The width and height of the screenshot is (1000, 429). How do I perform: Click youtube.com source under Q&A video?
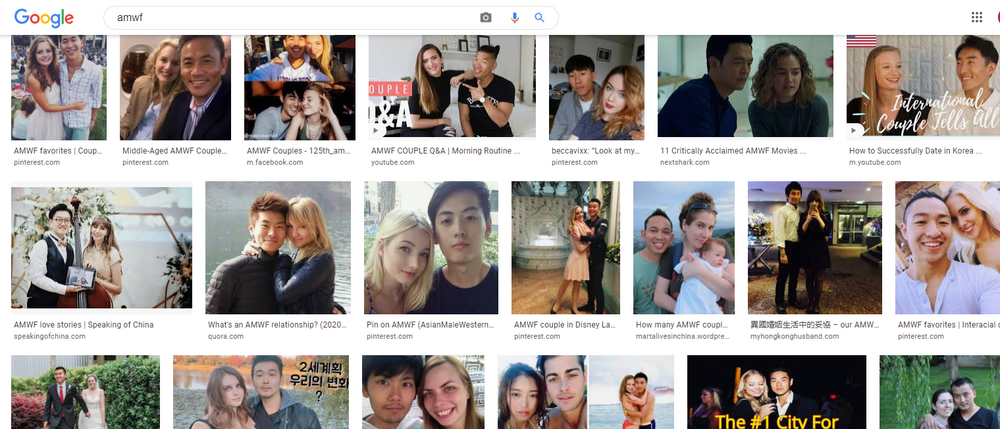coord(393,163)
